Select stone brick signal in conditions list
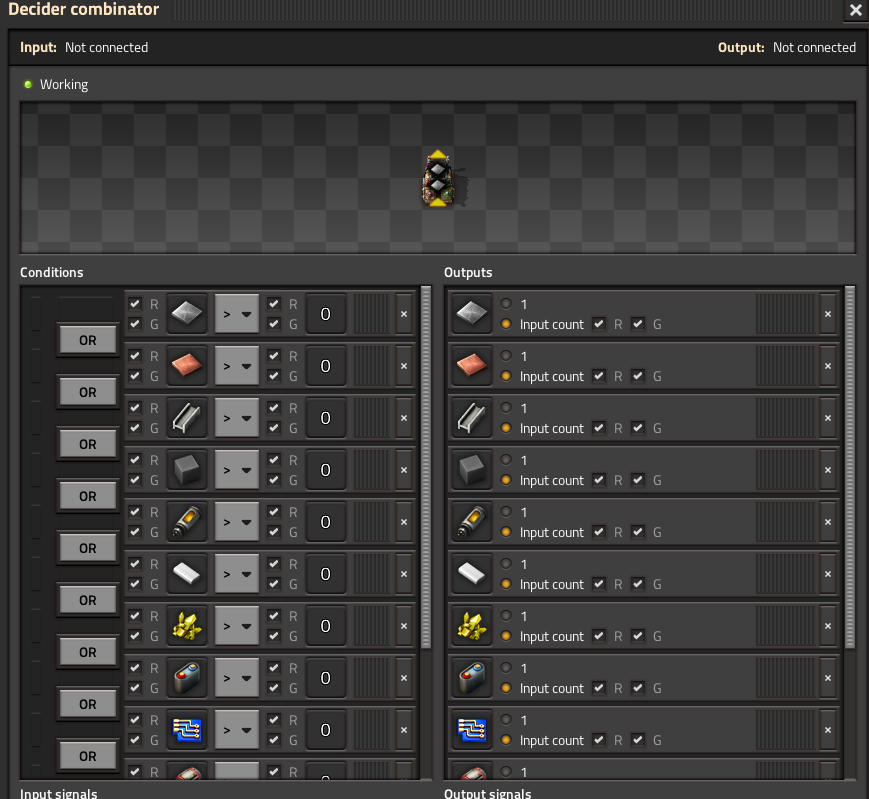The height and width of the screenshot is (799, 869). click(187, 470)
